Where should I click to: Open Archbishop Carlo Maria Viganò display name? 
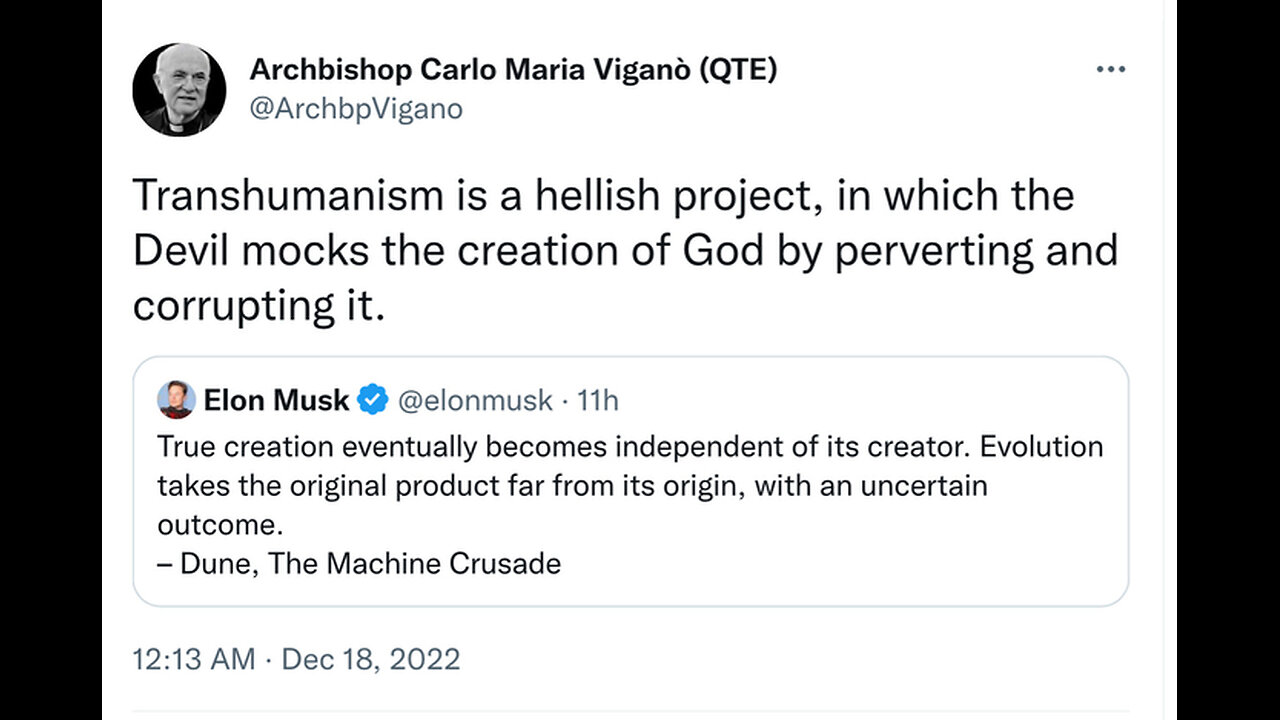pos(513,70)
